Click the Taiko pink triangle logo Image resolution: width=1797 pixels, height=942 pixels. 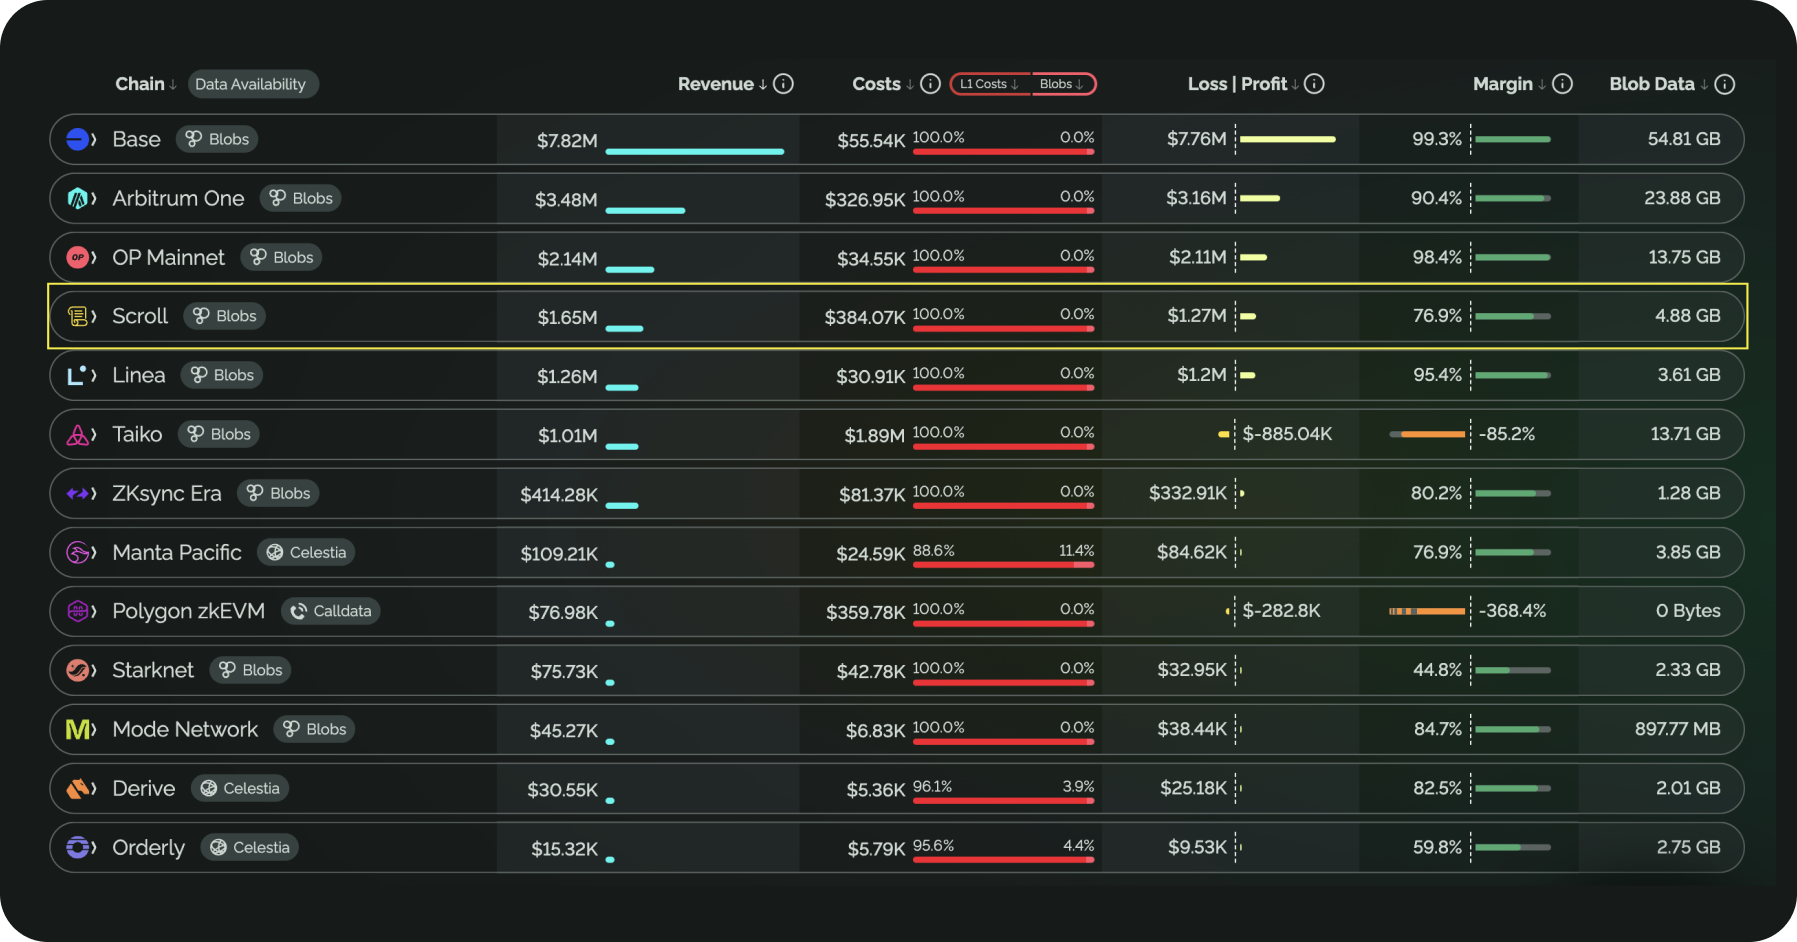click(77, 435)
